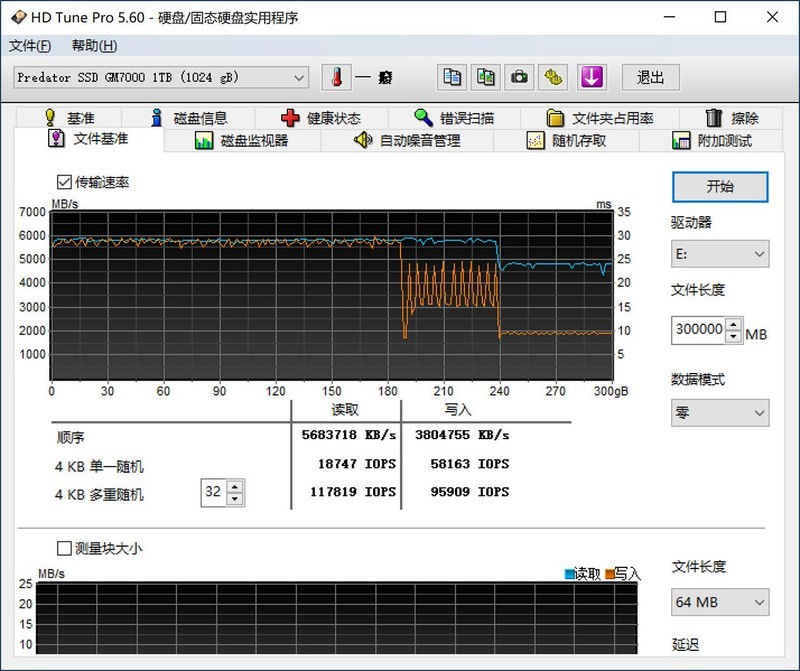Open the 64 MB file length dropdown
The width and height of the screenshot is (800, 671).
click(x=720, y=602)
